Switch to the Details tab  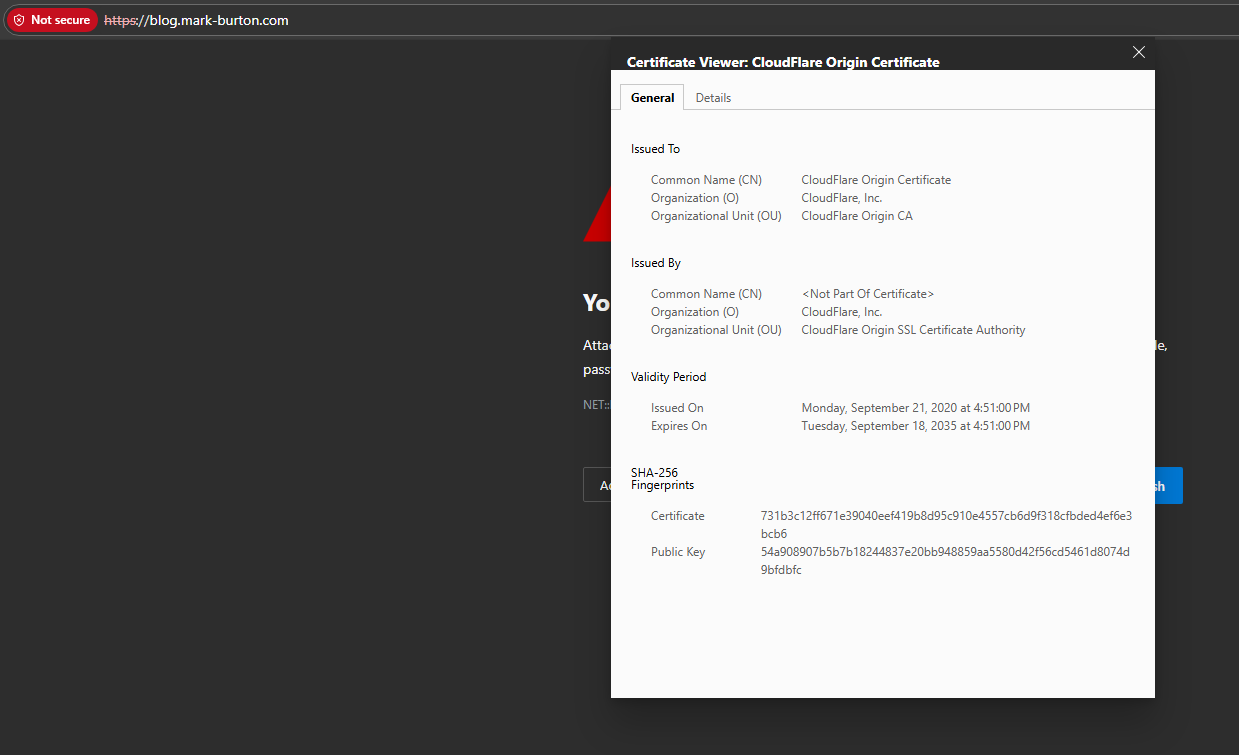[713, 97]
